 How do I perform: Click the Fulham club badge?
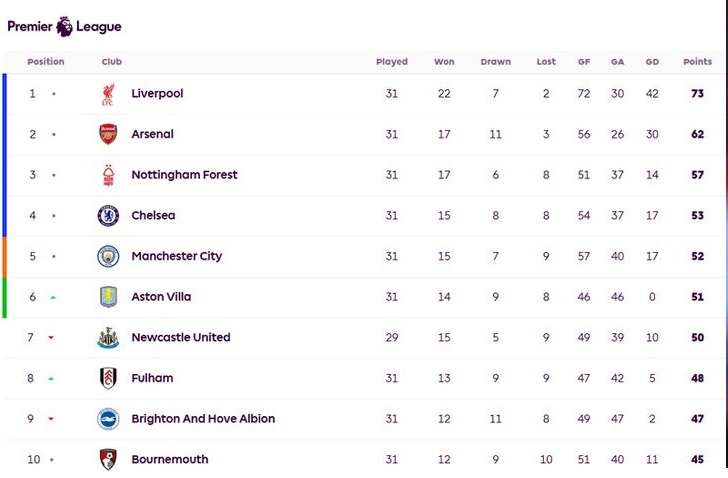108,378
